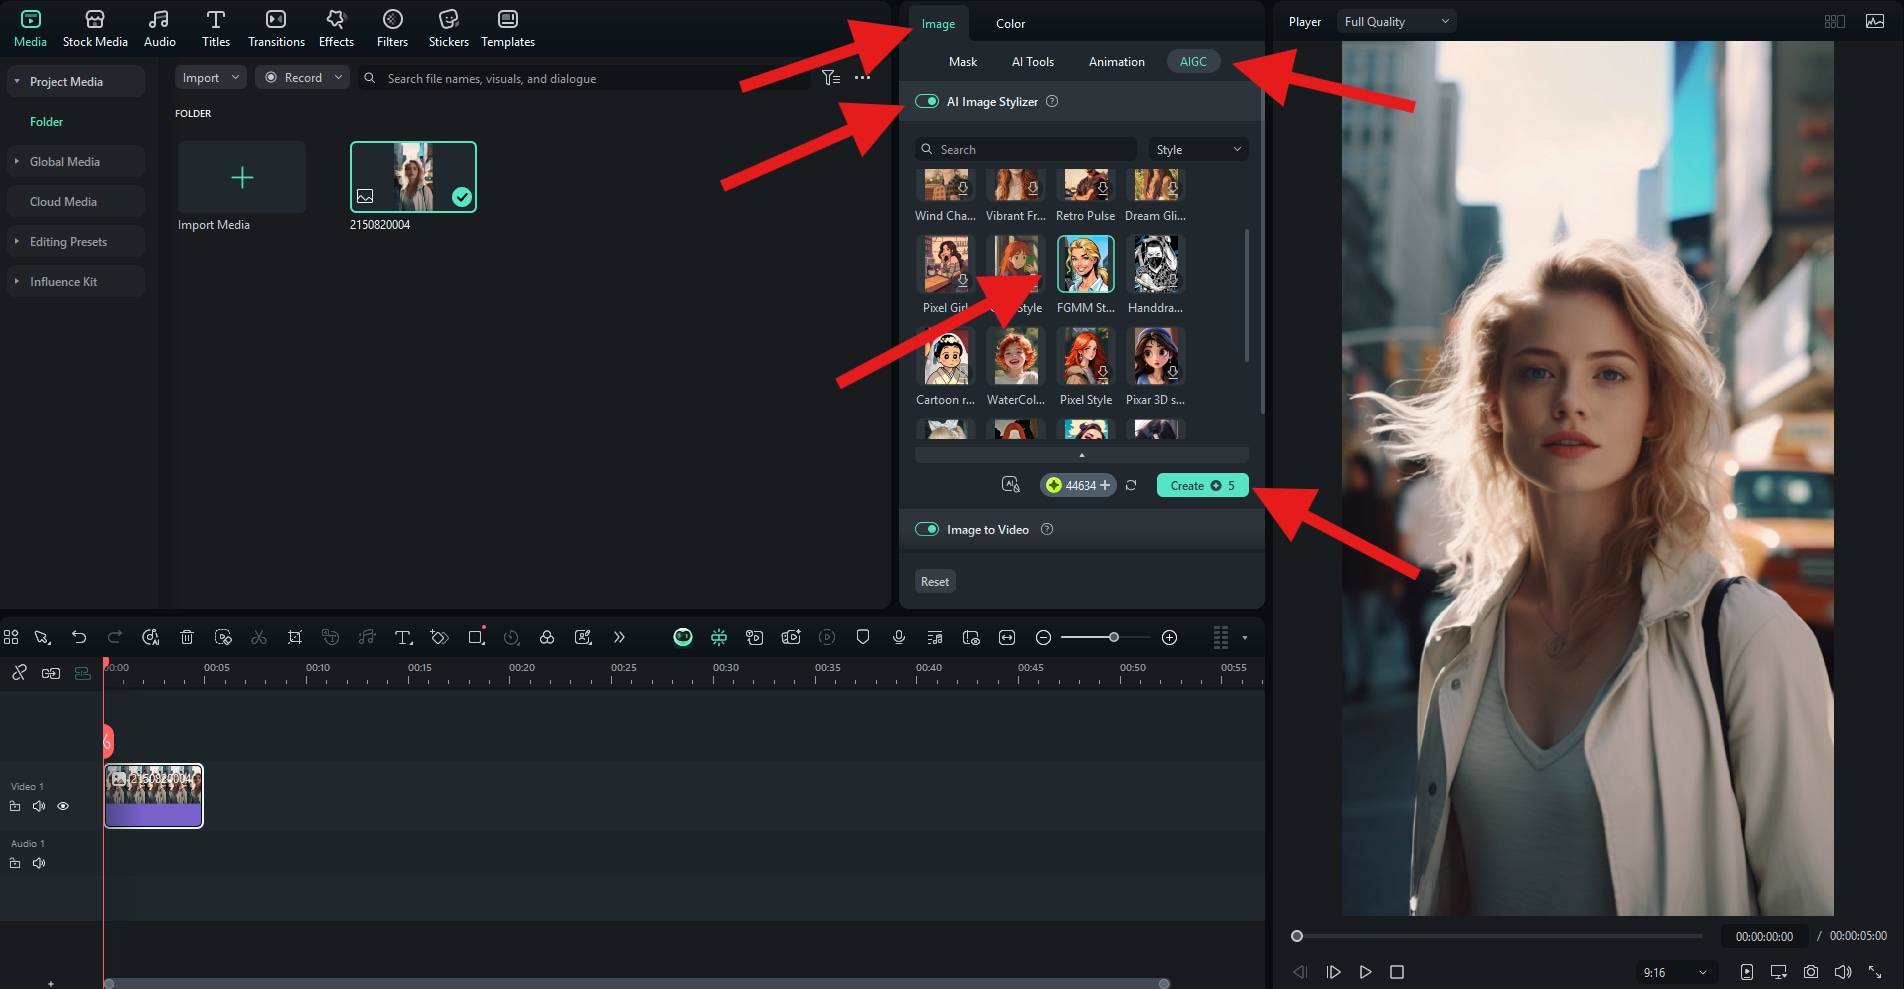
Task: Click the media search input field
Action: tap(585, 78)
